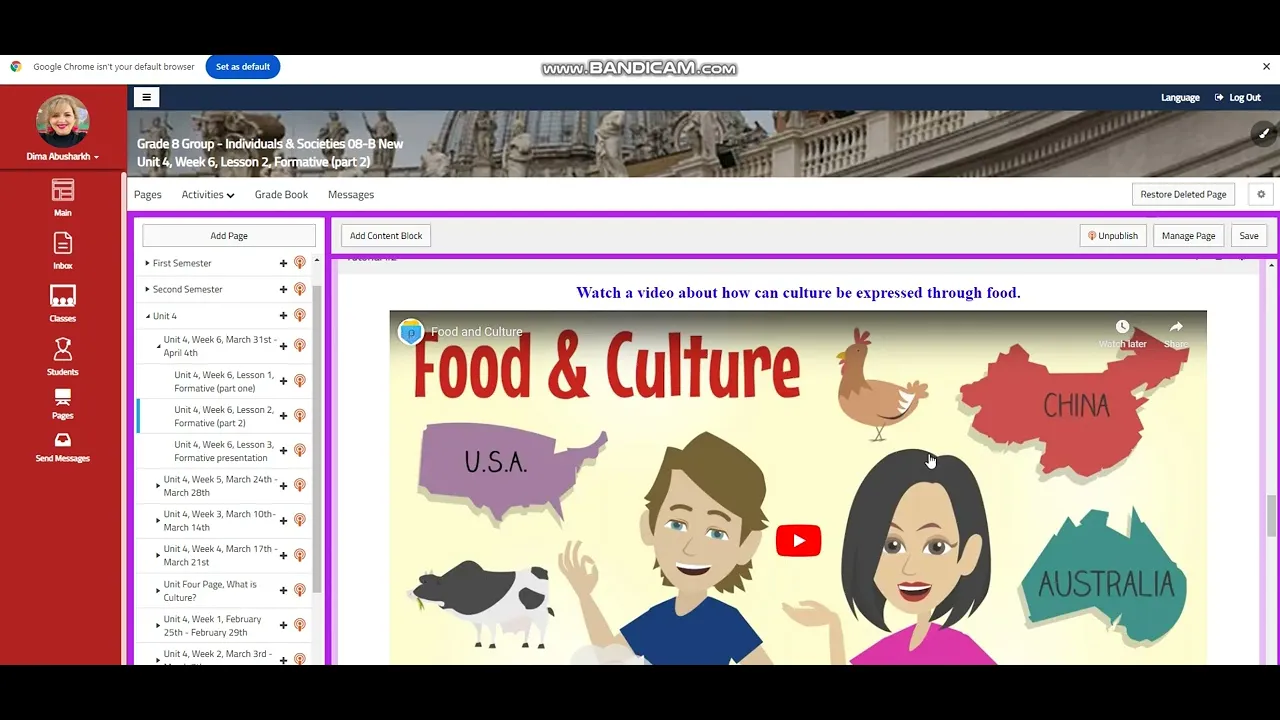The width and height of the screenshot is (1280, 720).
Task: Play the Food and Culture YouTube video
Action: (x=798, y=541)
